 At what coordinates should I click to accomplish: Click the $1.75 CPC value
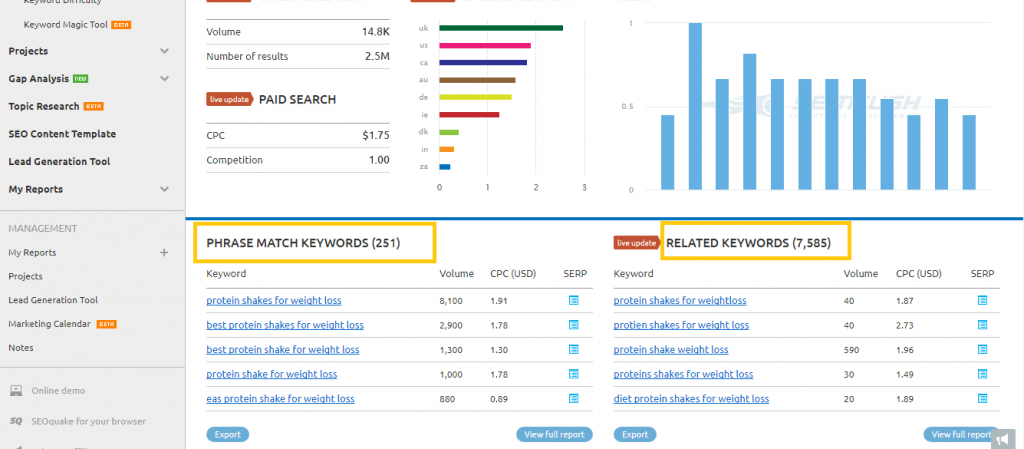pos(376,136)
